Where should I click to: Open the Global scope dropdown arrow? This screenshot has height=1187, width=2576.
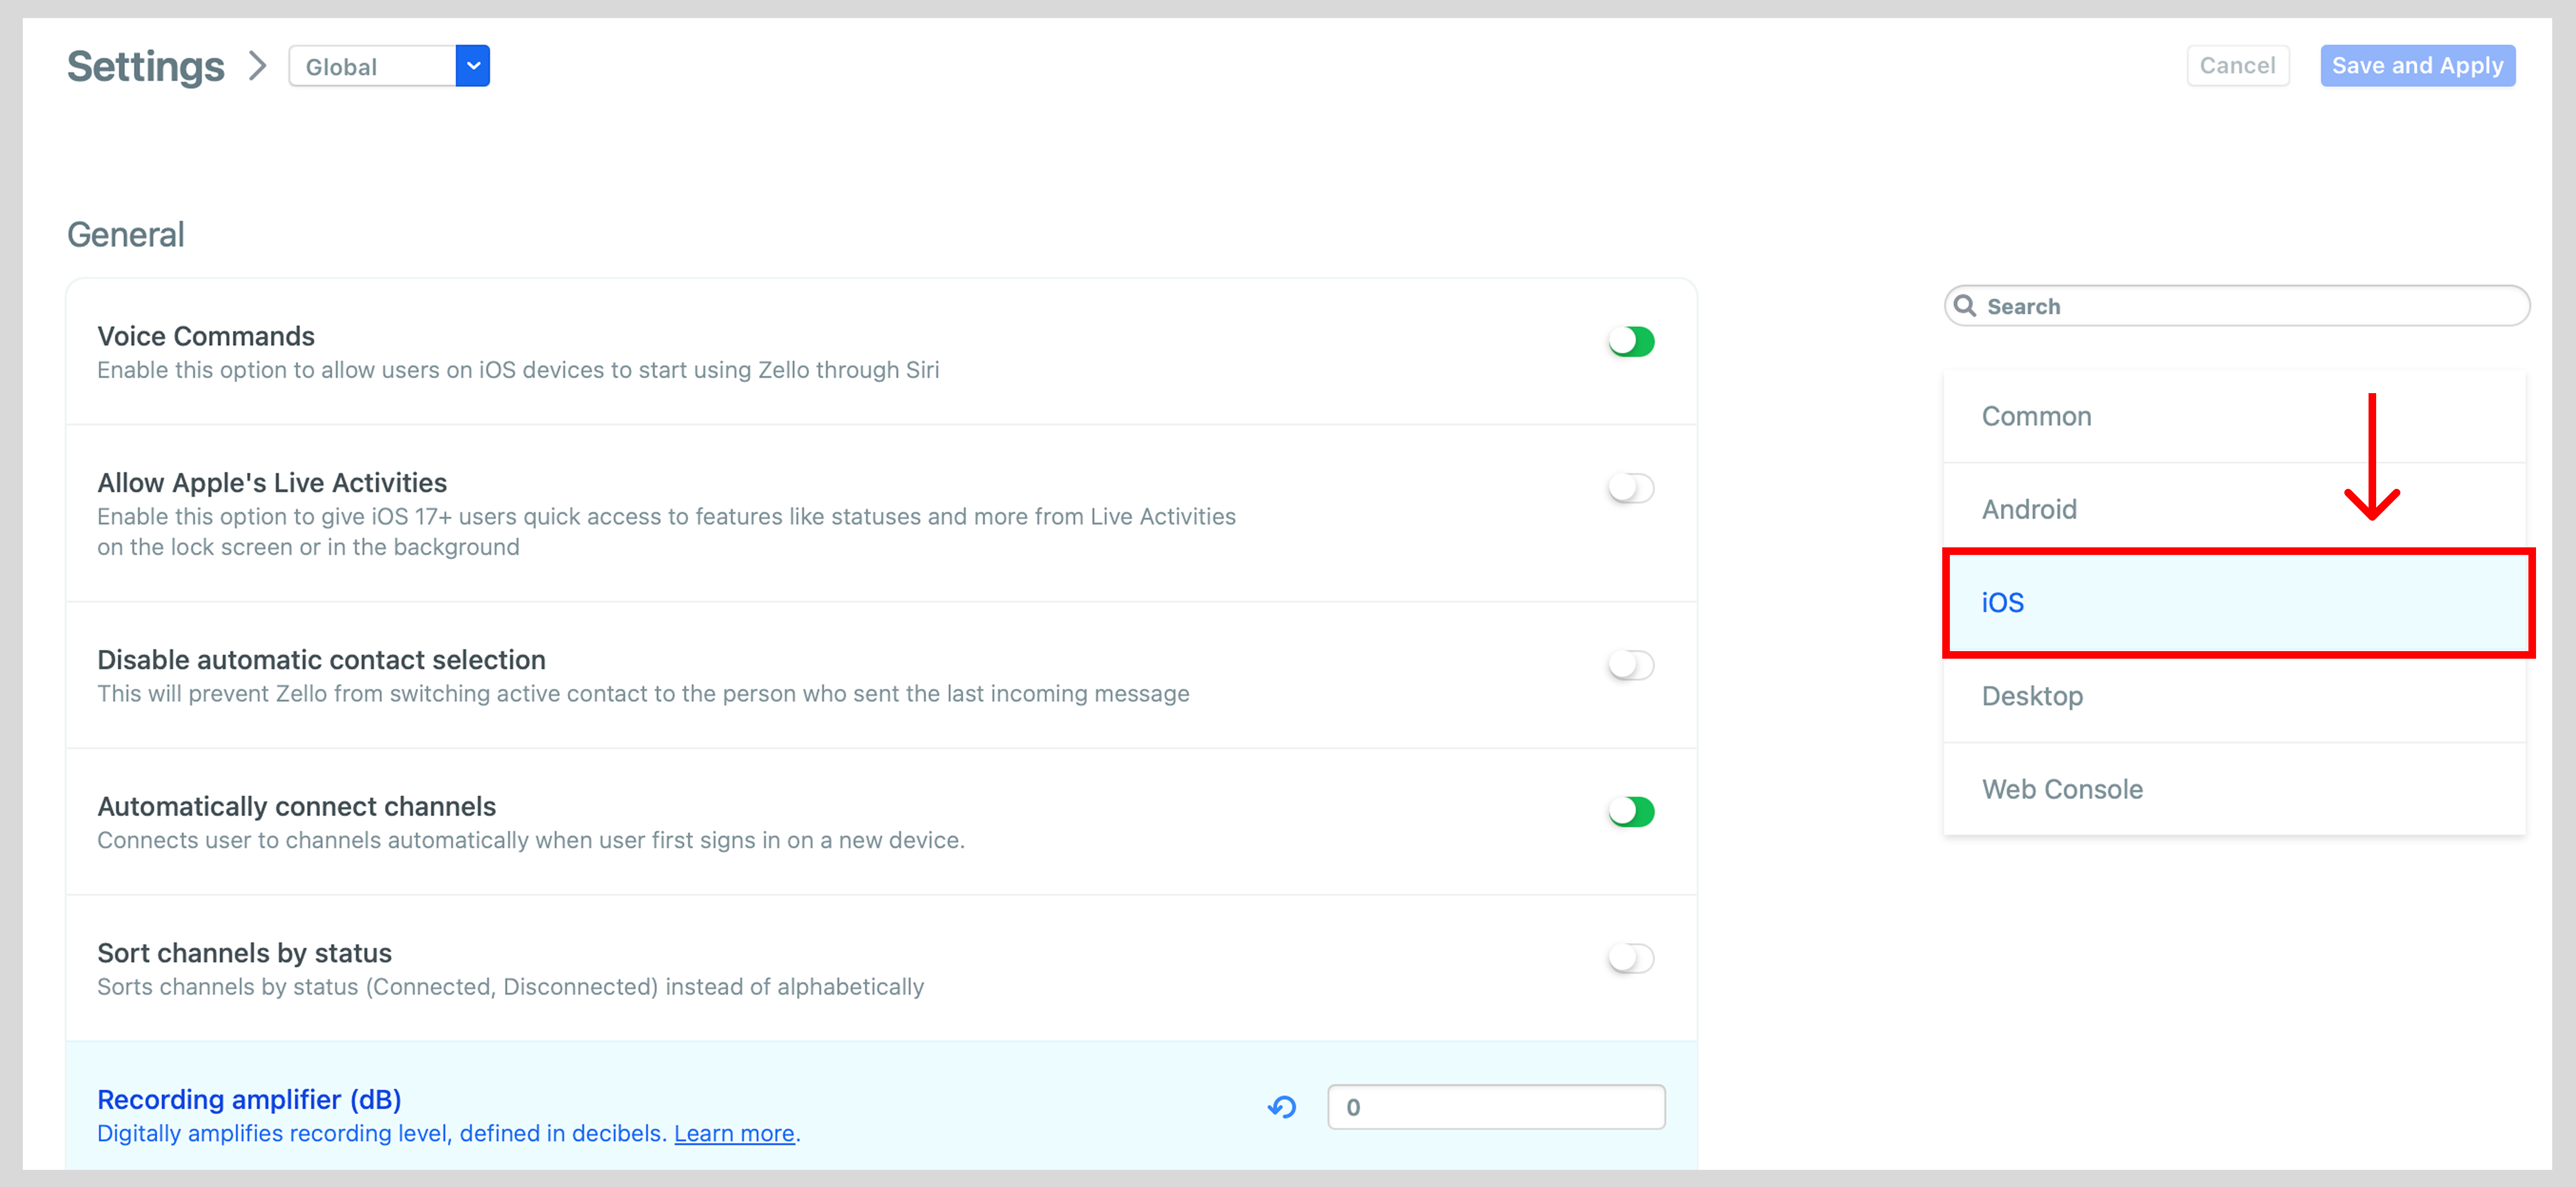click(473, 66)
